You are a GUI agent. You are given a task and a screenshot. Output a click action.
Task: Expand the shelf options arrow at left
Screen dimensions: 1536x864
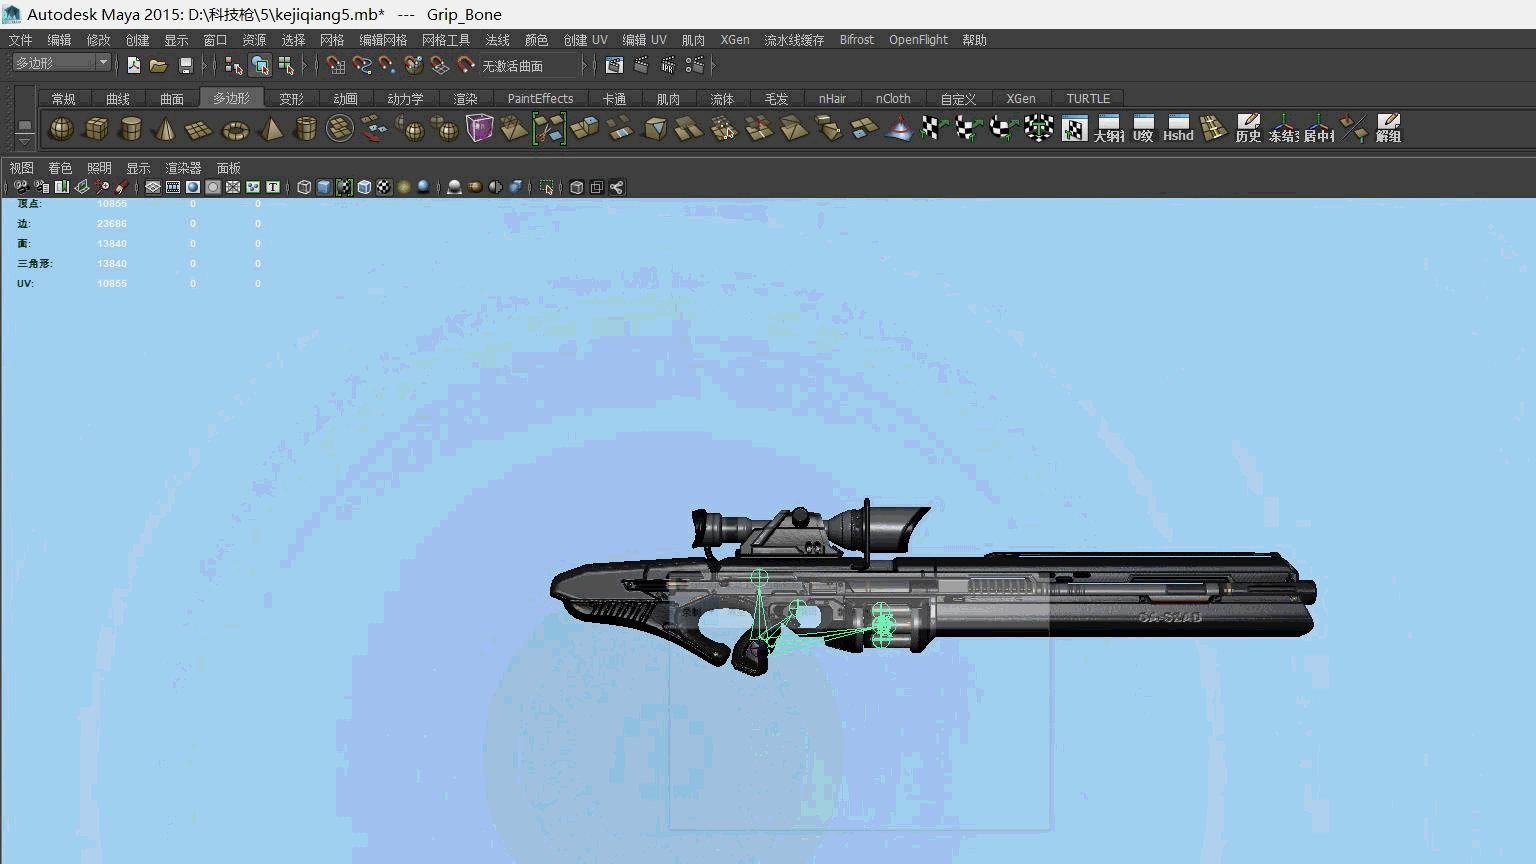tap(25, 143)
